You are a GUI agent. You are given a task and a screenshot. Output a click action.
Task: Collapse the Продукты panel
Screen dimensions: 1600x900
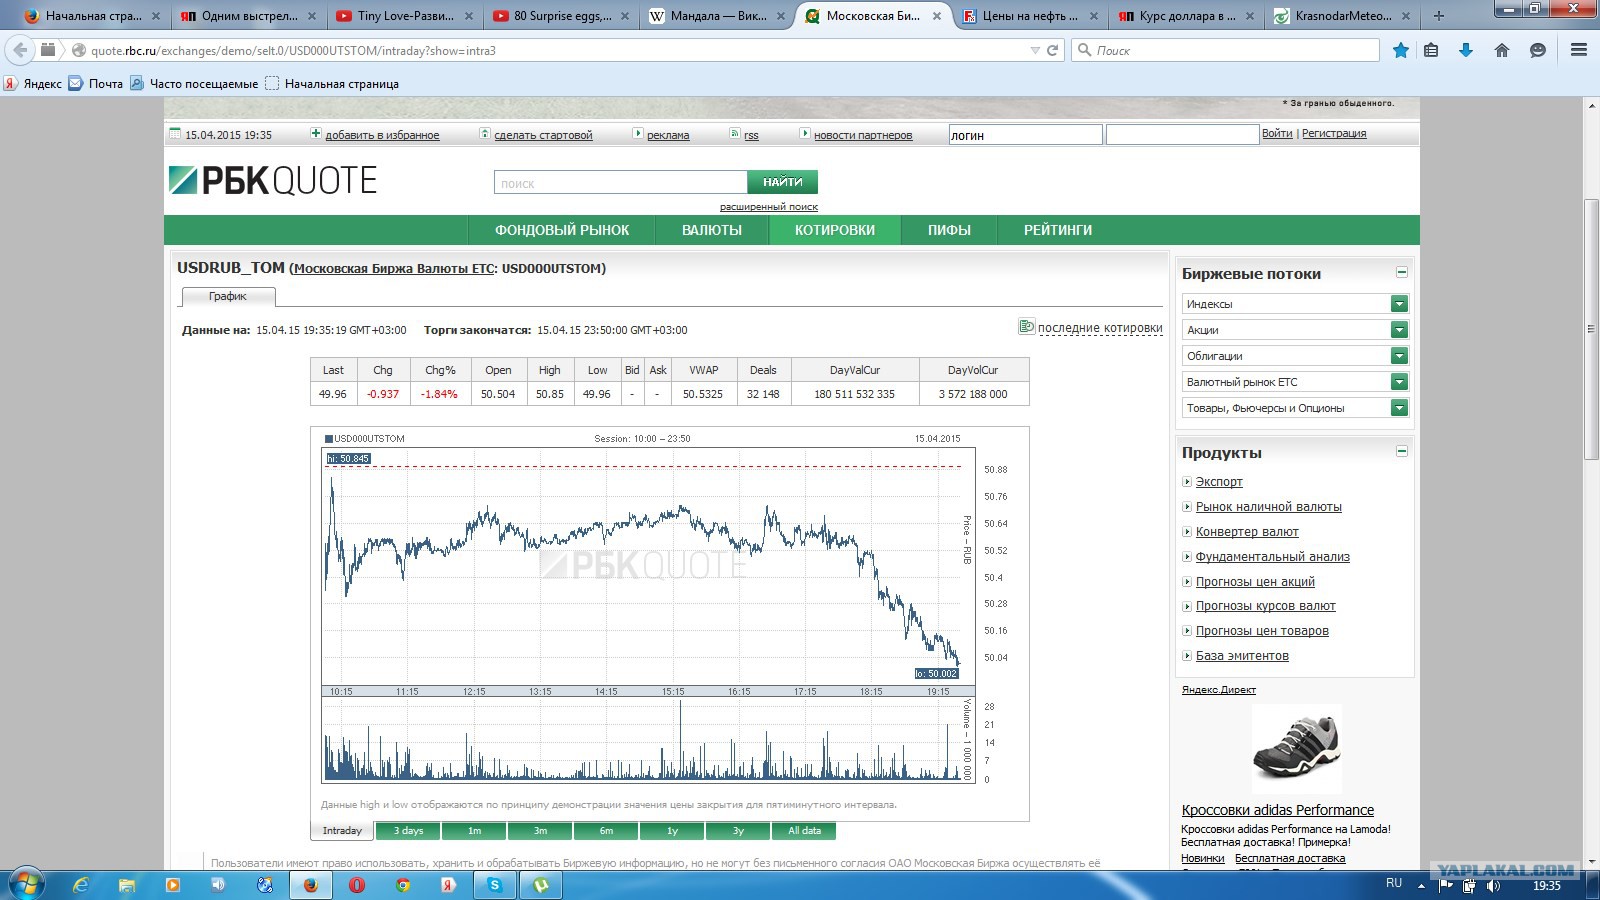point(1401,451)
